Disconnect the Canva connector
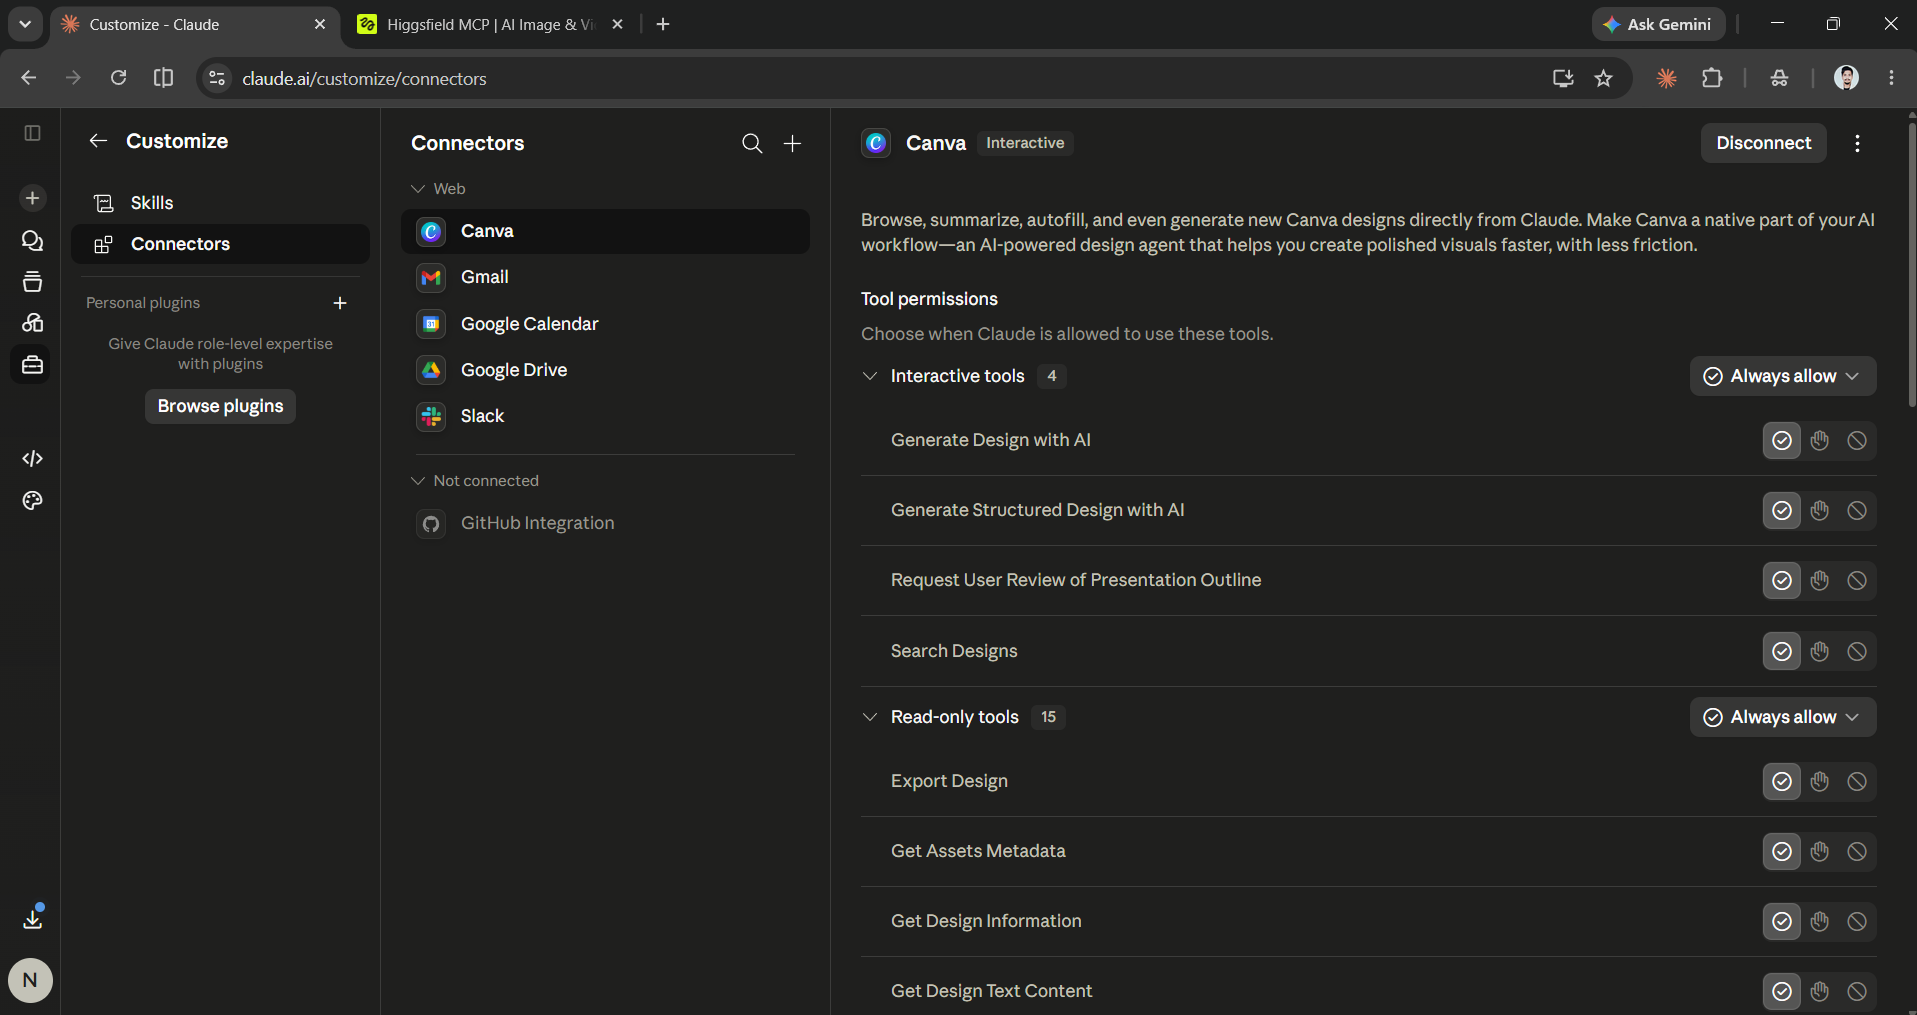This screenshot has width=1917, height=1015. coord(1764,143)
